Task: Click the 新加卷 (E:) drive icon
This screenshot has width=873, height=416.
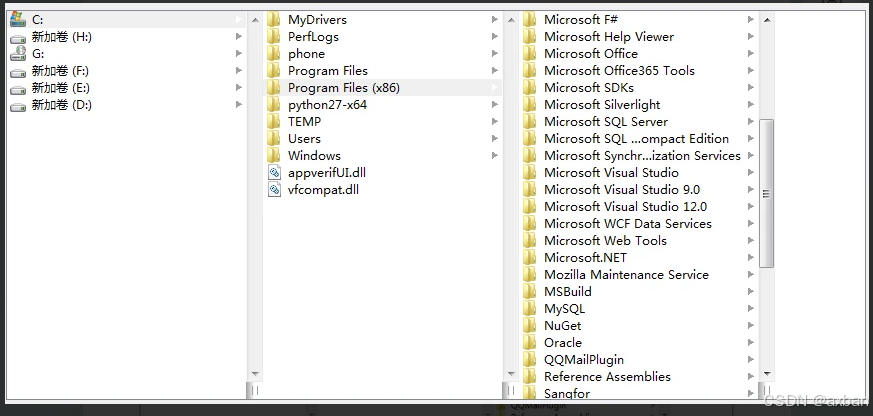Action: pyautogui.click(x=18, y=88)
